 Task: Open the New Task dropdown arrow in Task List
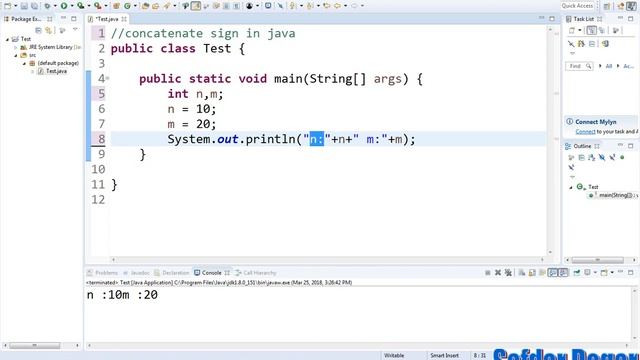580,31
